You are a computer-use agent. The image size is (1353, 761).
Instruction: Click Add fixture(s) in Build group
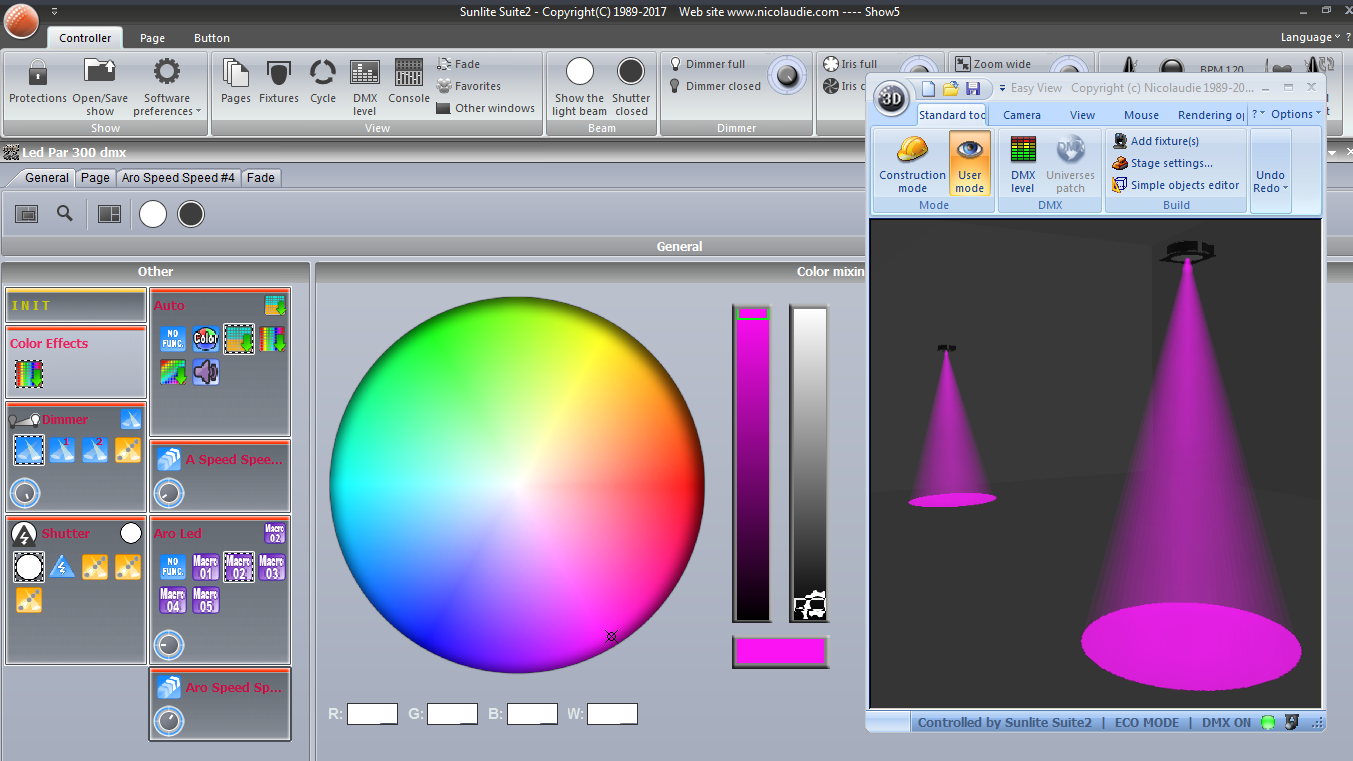tap(1164, 141)
